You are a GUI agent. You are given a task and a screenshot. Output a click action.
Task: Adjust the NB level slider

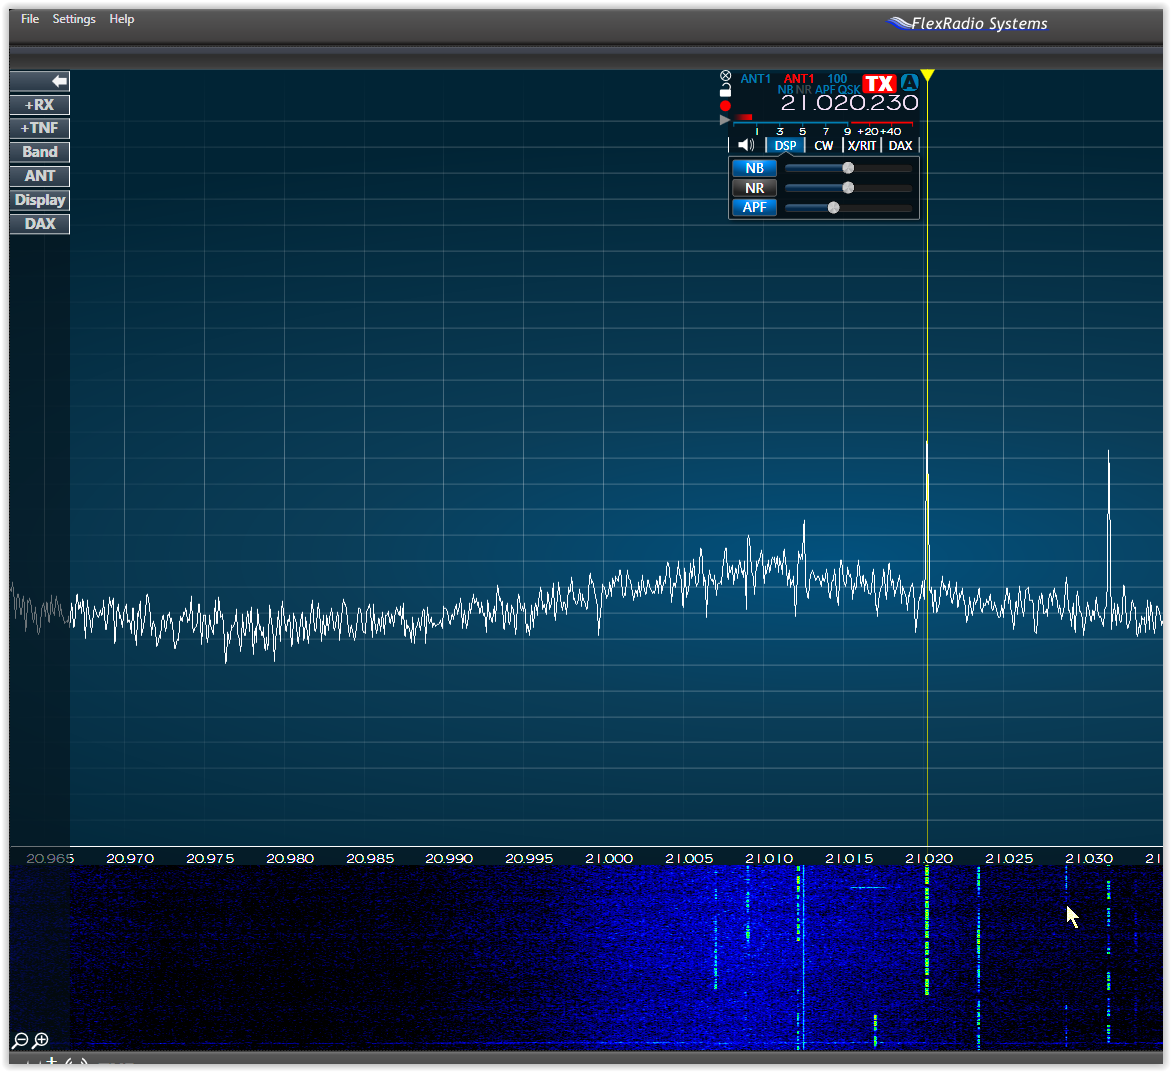[848, 167]
